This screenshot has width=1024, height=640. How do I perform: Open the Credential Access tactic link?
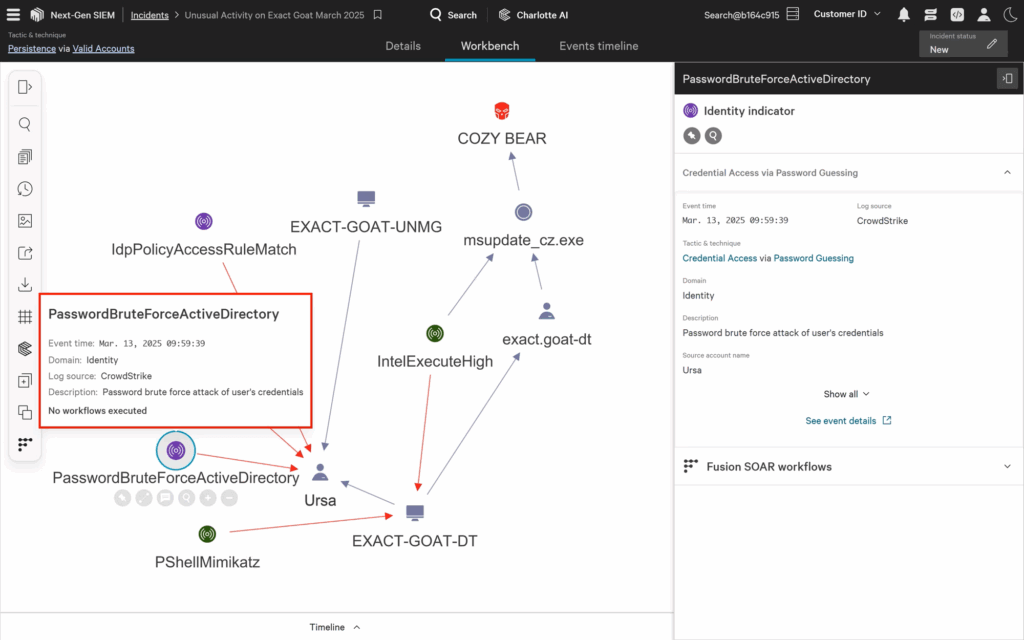(x=720, y=258)
